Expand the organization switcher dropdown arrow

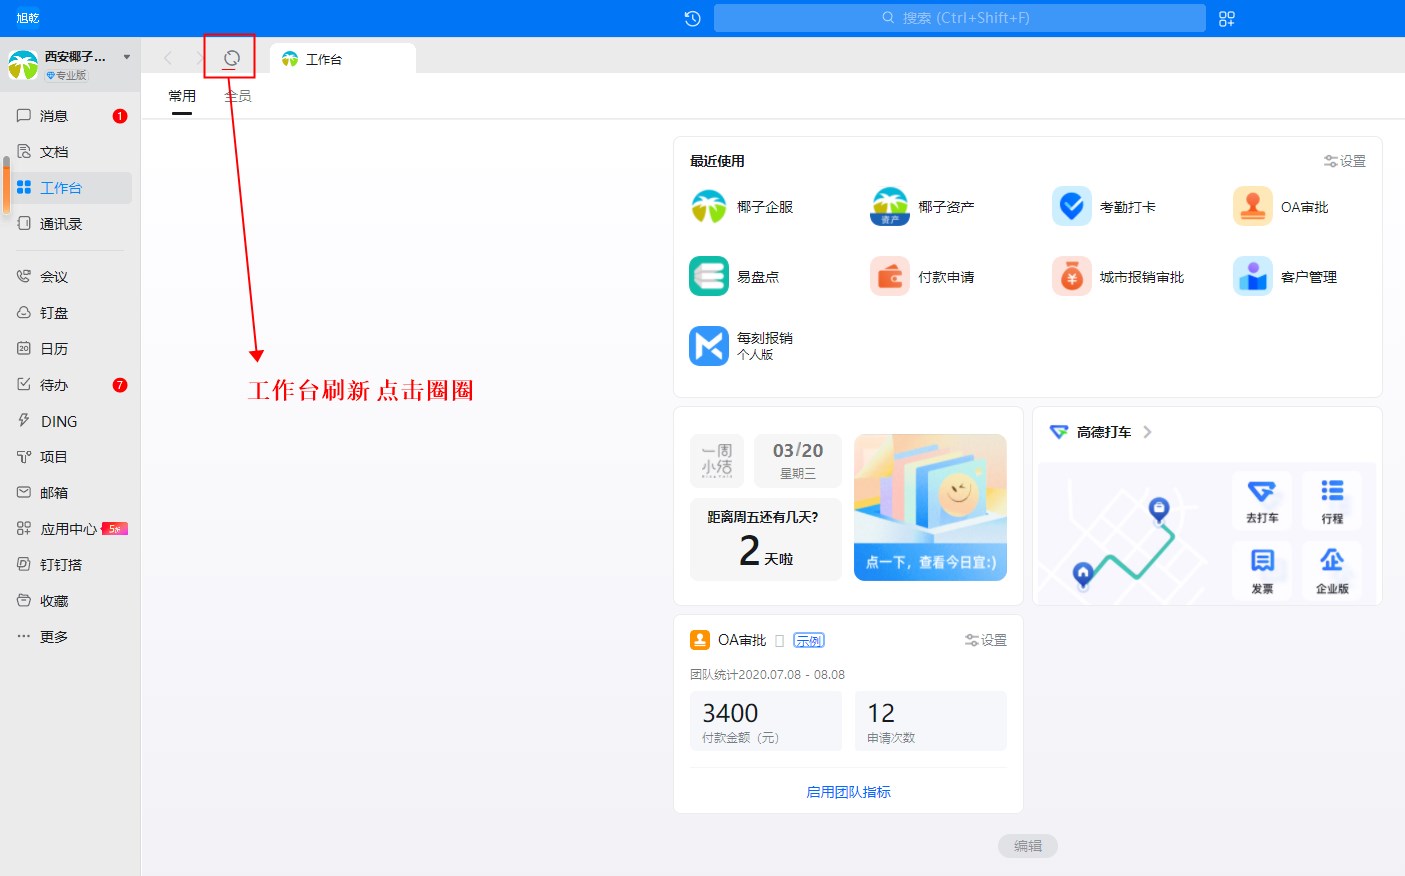point(127,57)
